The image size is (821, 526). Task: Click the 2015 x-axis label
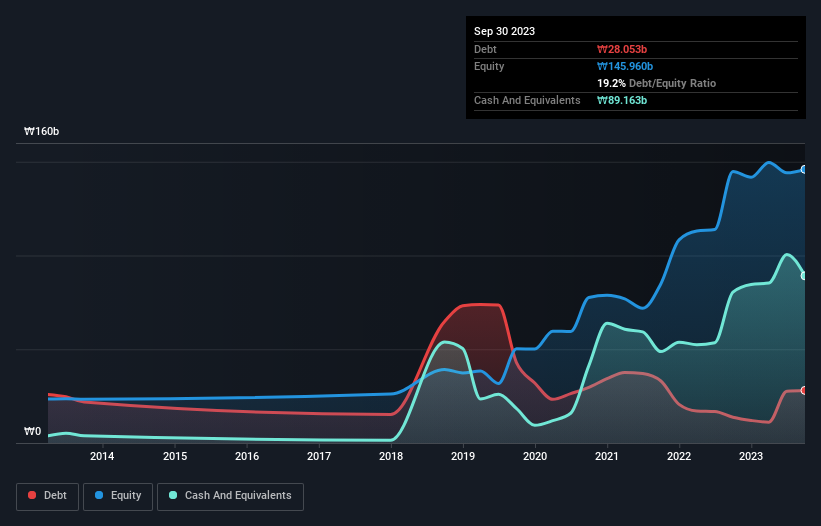click(175, 456)
